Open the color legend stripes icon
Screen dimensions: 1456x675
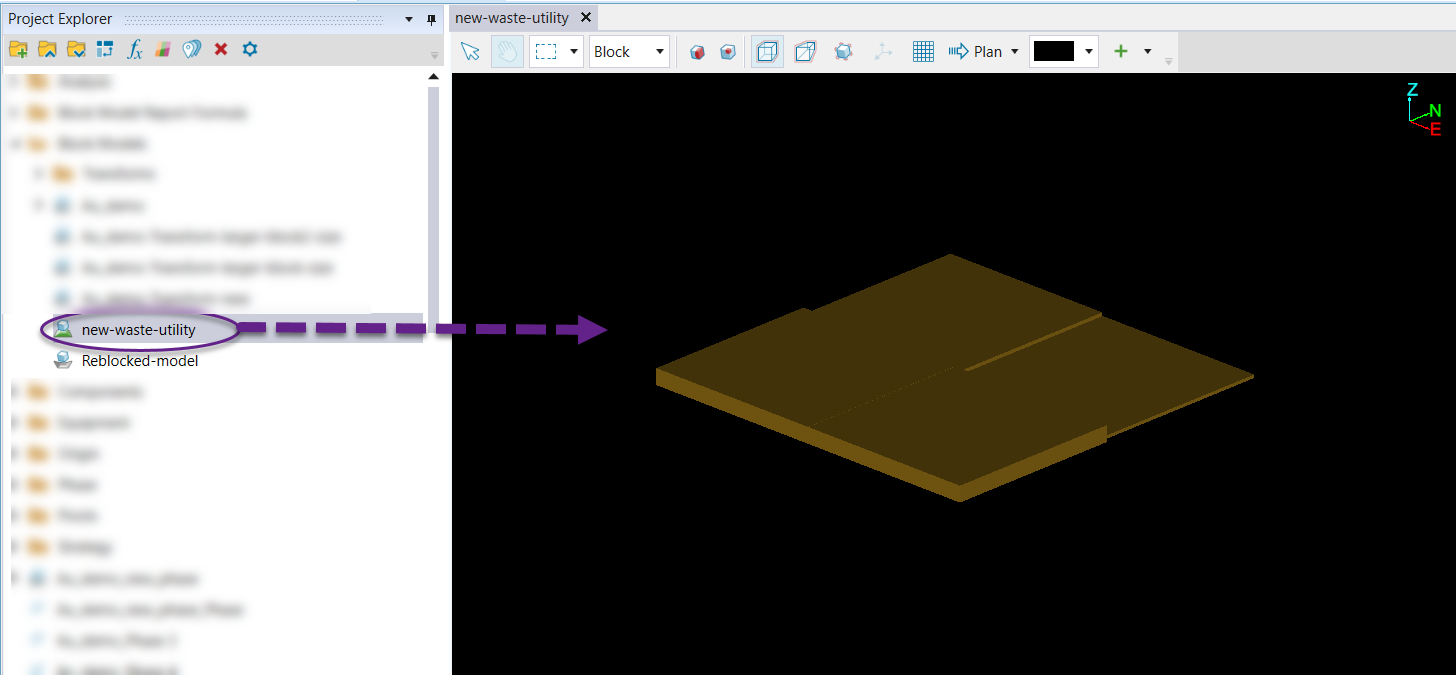tap(163, 49)
